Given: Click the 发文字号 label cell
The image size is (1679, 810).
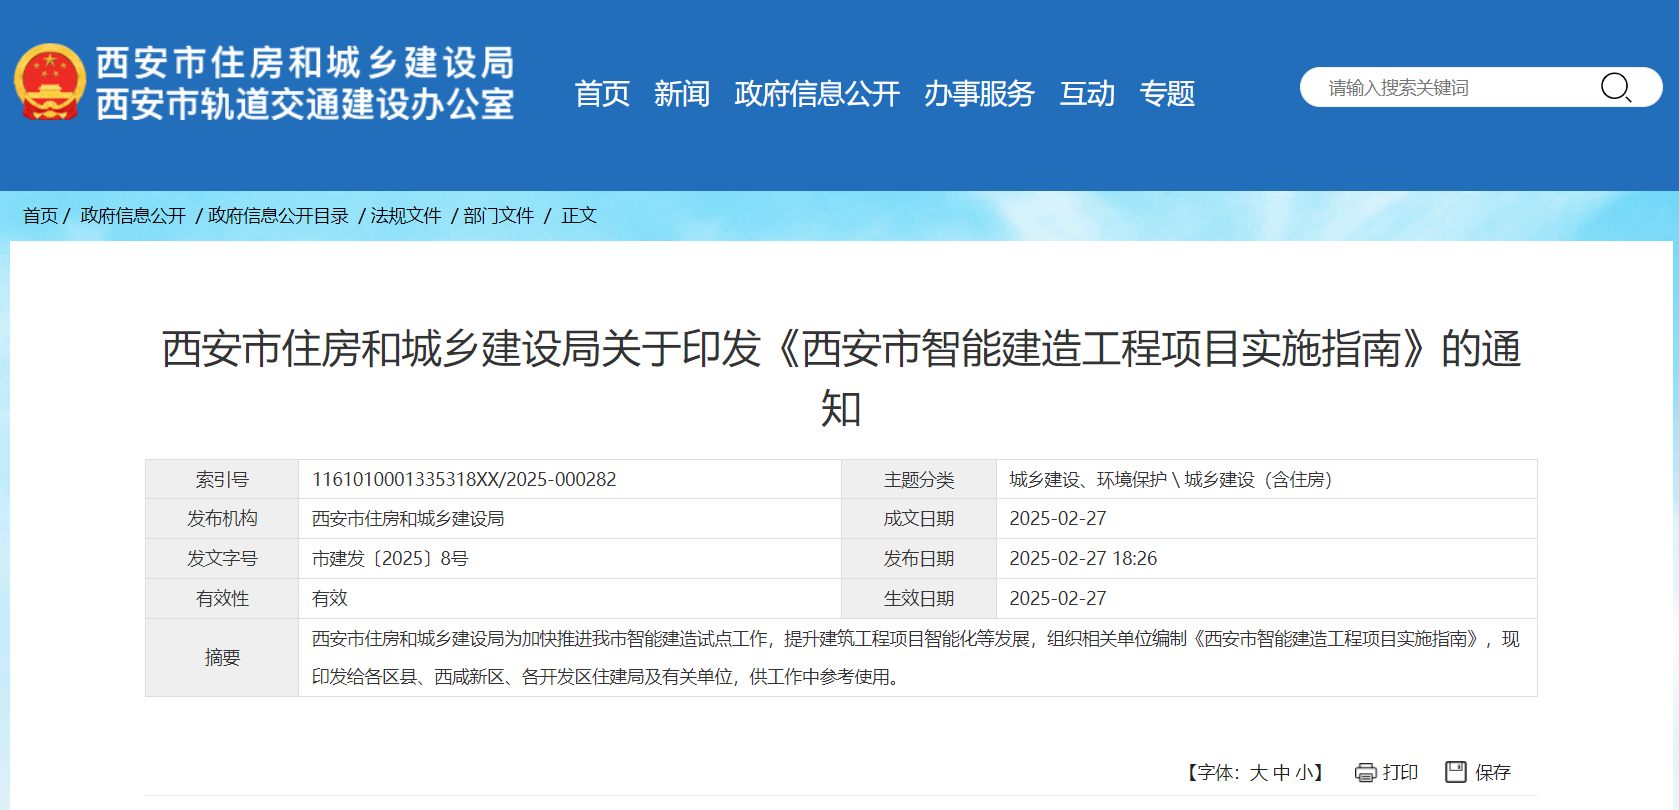Looking at the screenshot, I should point(222,559).
